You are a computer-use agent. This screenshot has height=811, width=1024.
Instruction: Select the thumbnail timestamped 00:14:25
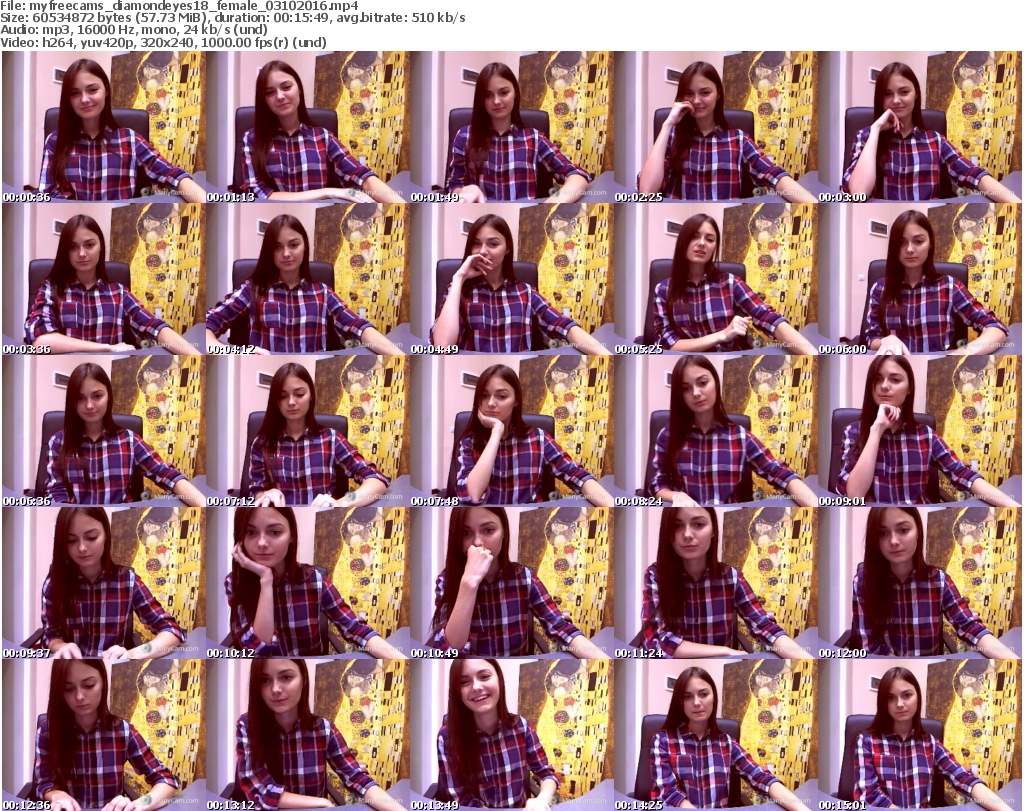tap(716, 735)
